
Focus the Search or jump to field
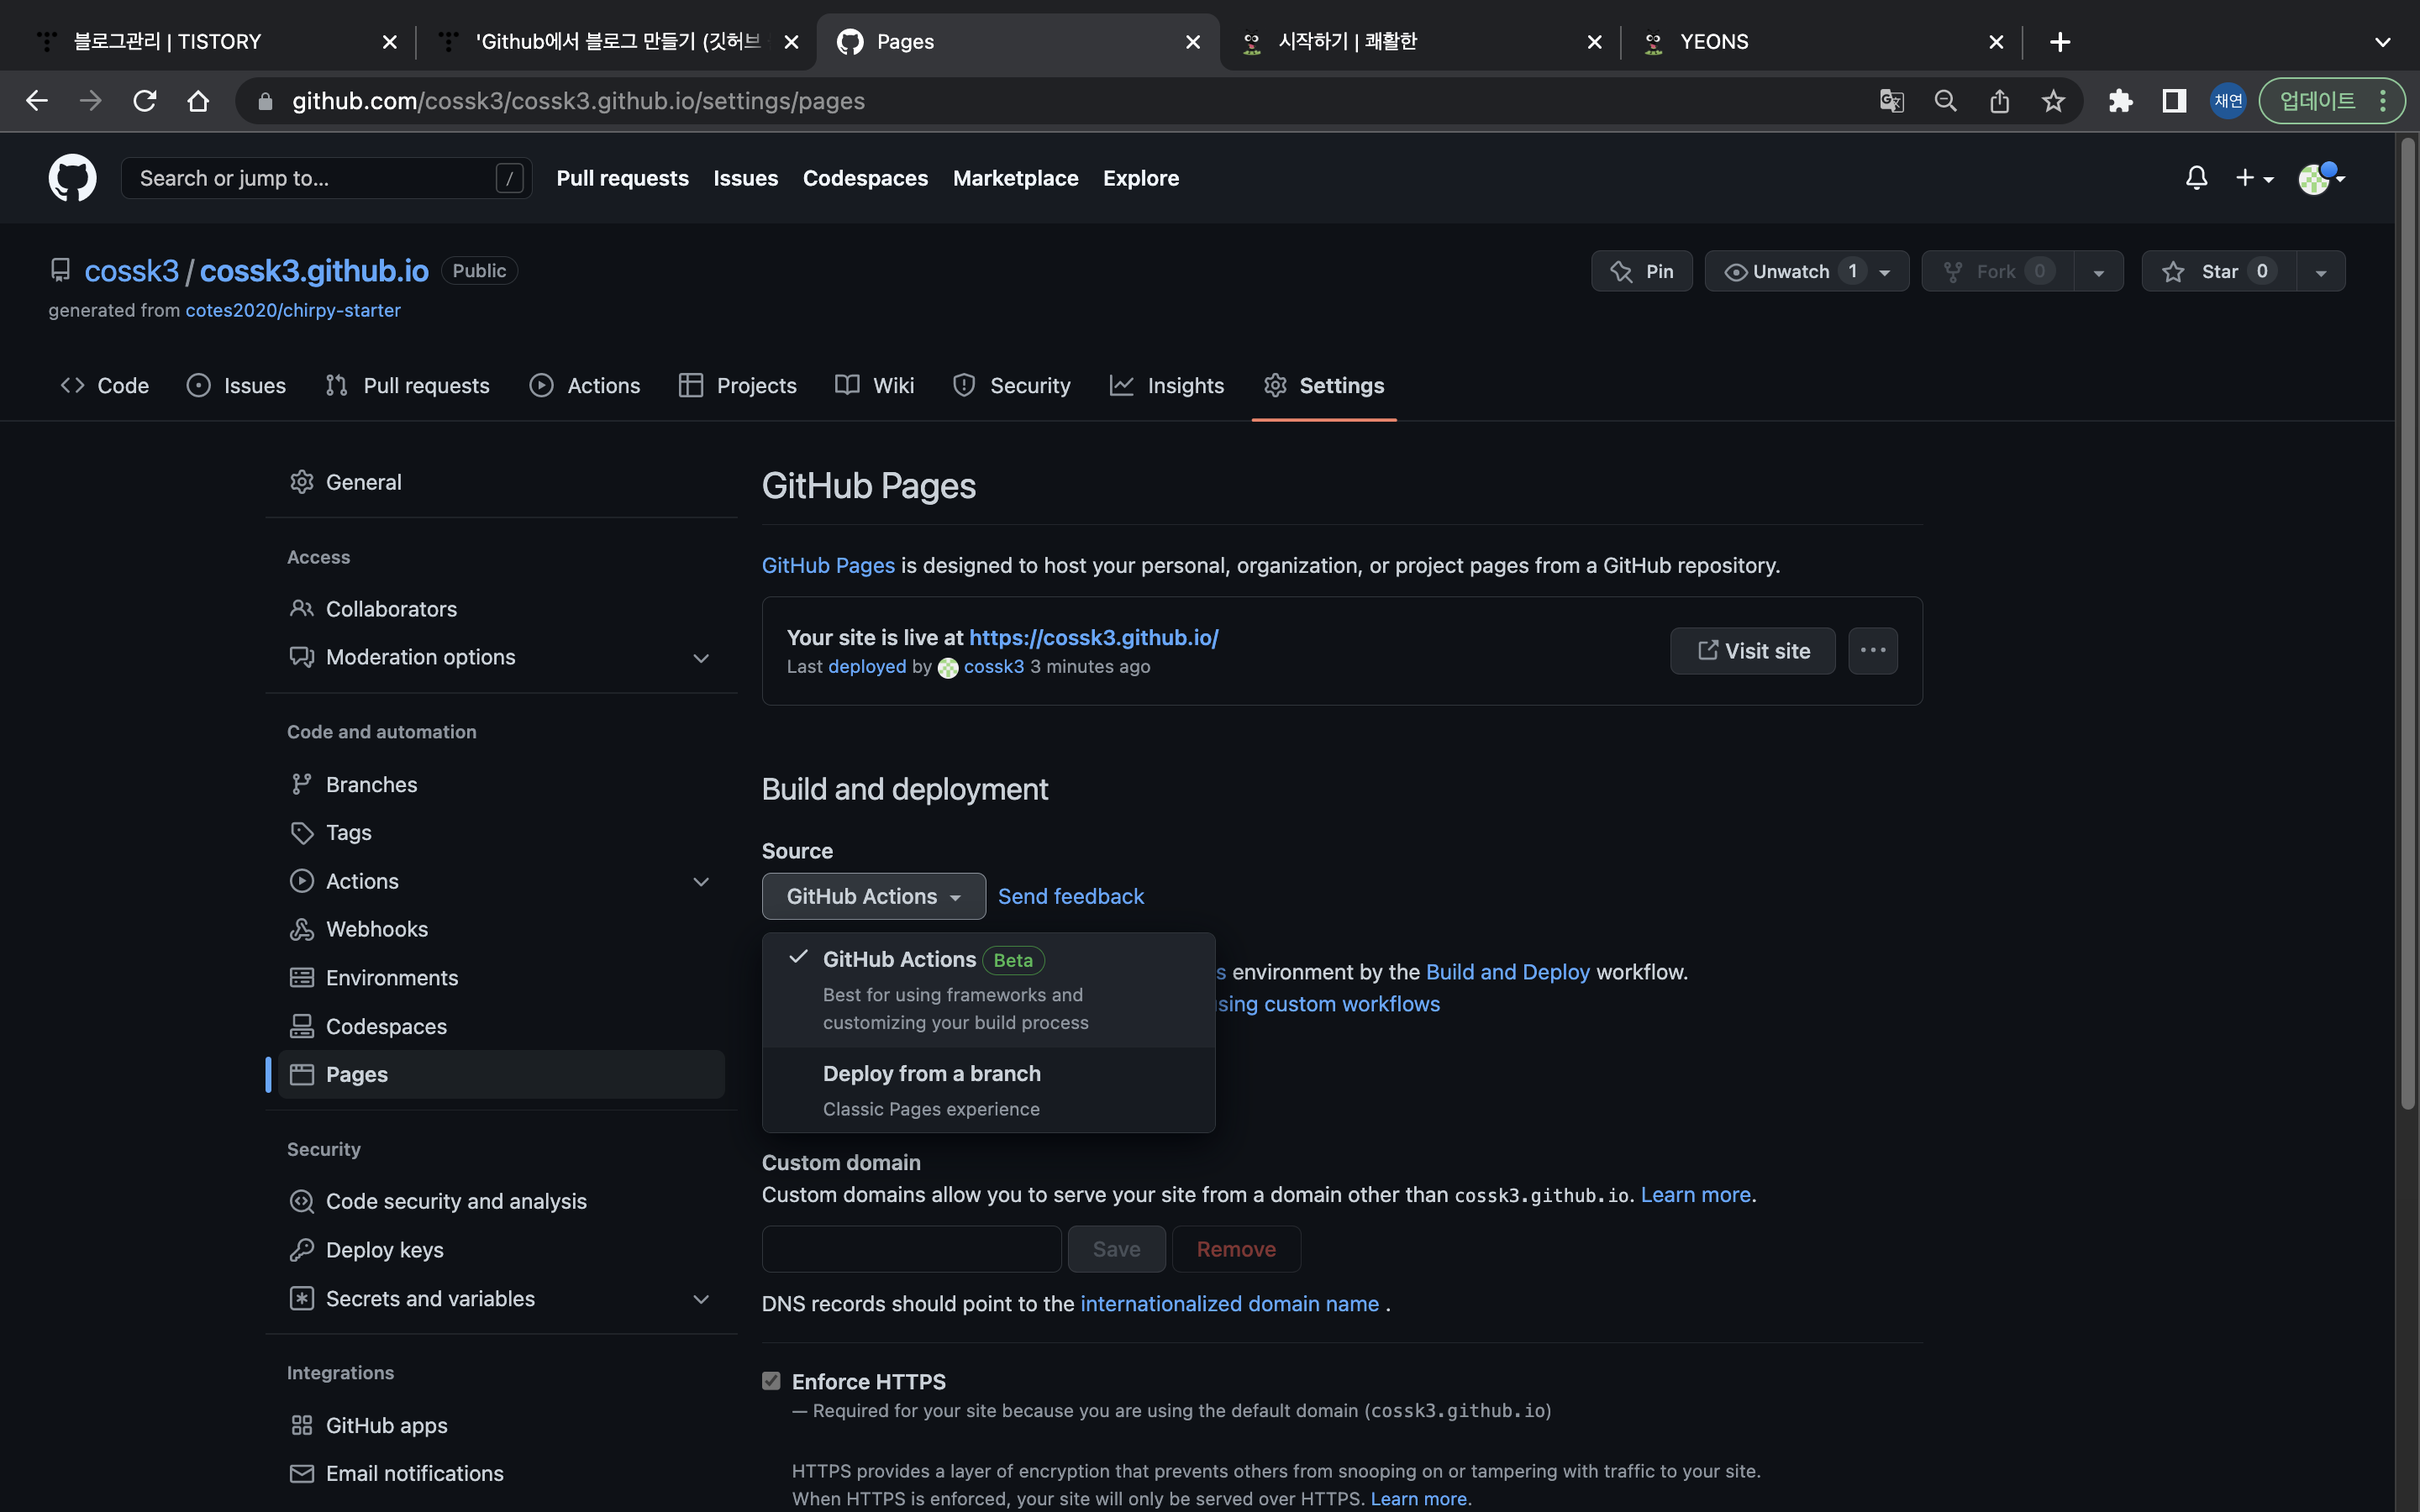(x=326, y=178)
